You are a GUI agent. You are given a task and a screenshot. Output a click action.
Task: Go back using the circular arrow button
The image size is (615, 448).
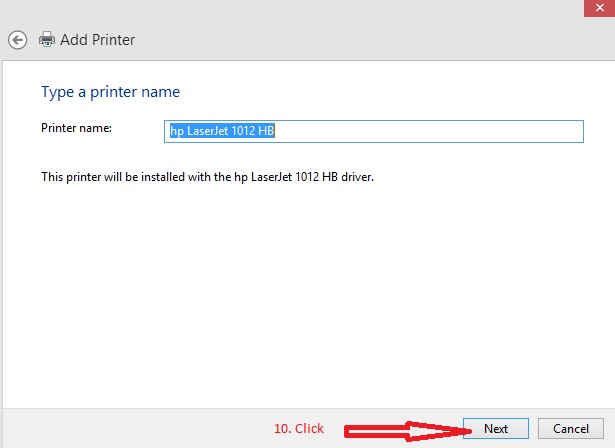[x=18, y=40]
